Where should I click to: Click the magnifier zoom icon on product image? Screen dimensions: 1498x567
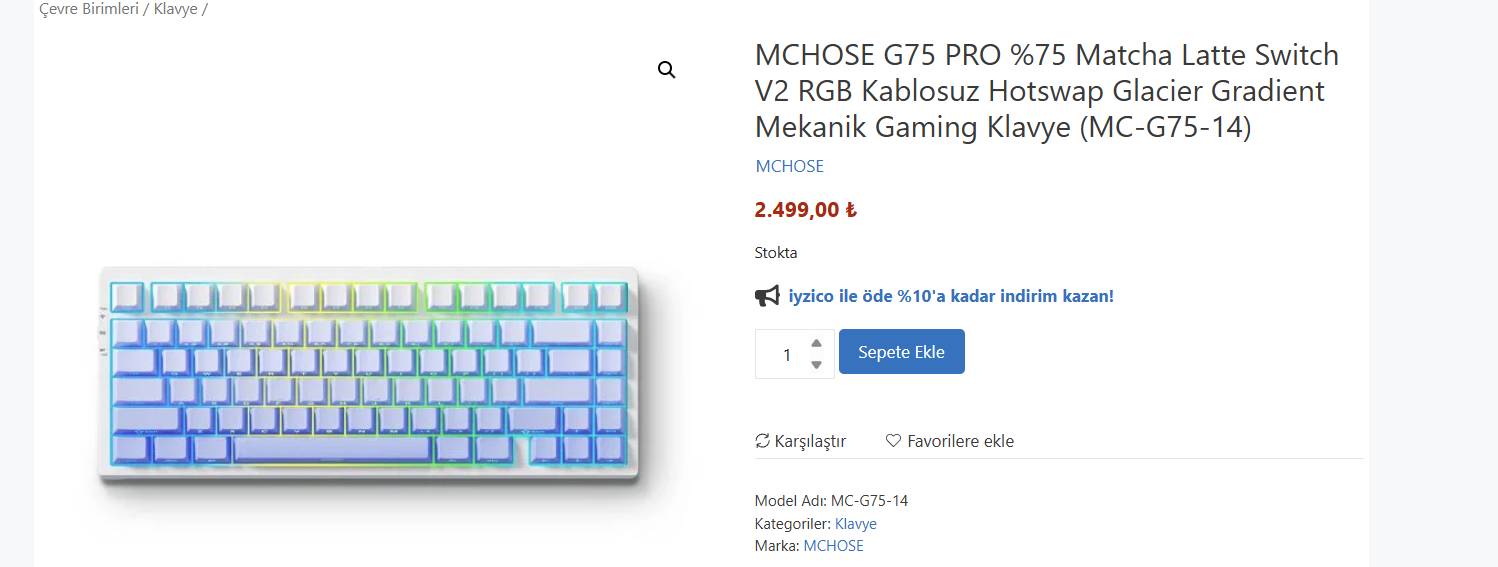pyautogui.click(x=667, y=70)
